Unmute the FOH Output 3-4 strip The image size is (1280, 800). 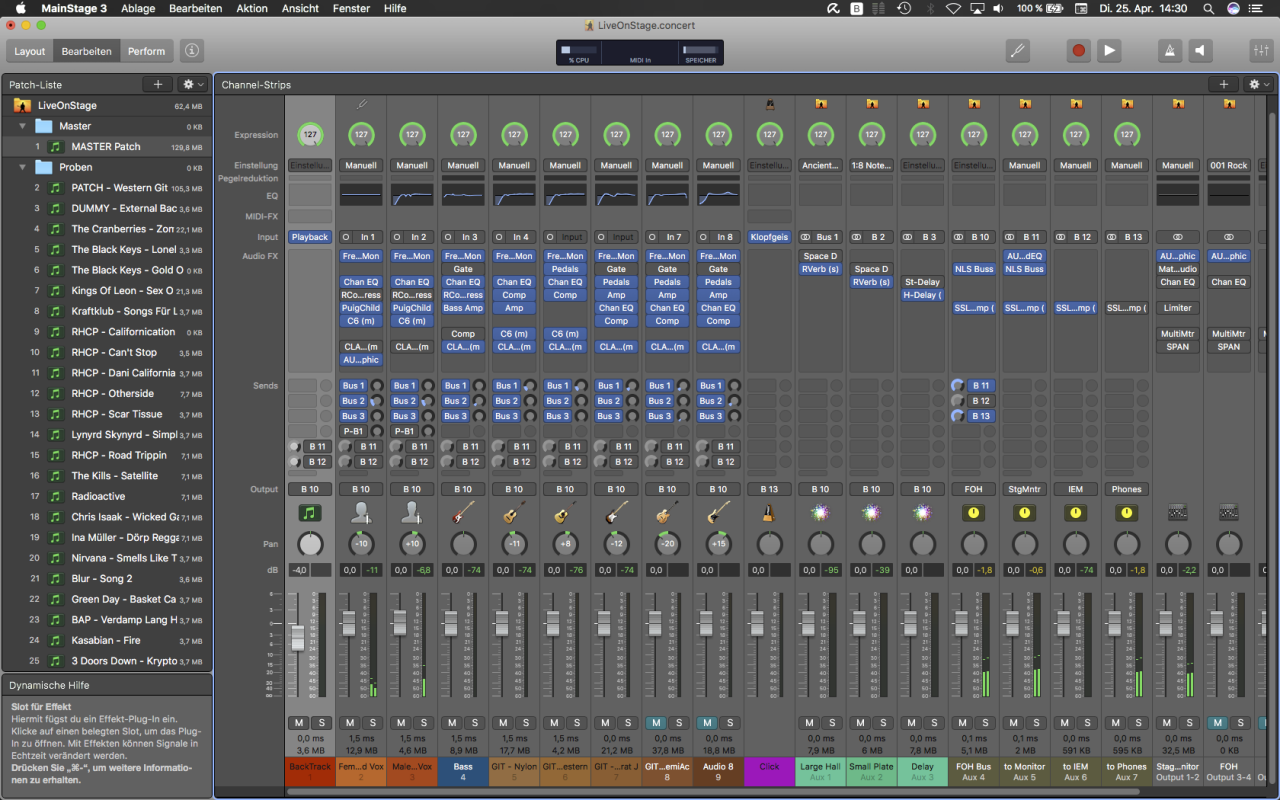1217,723
